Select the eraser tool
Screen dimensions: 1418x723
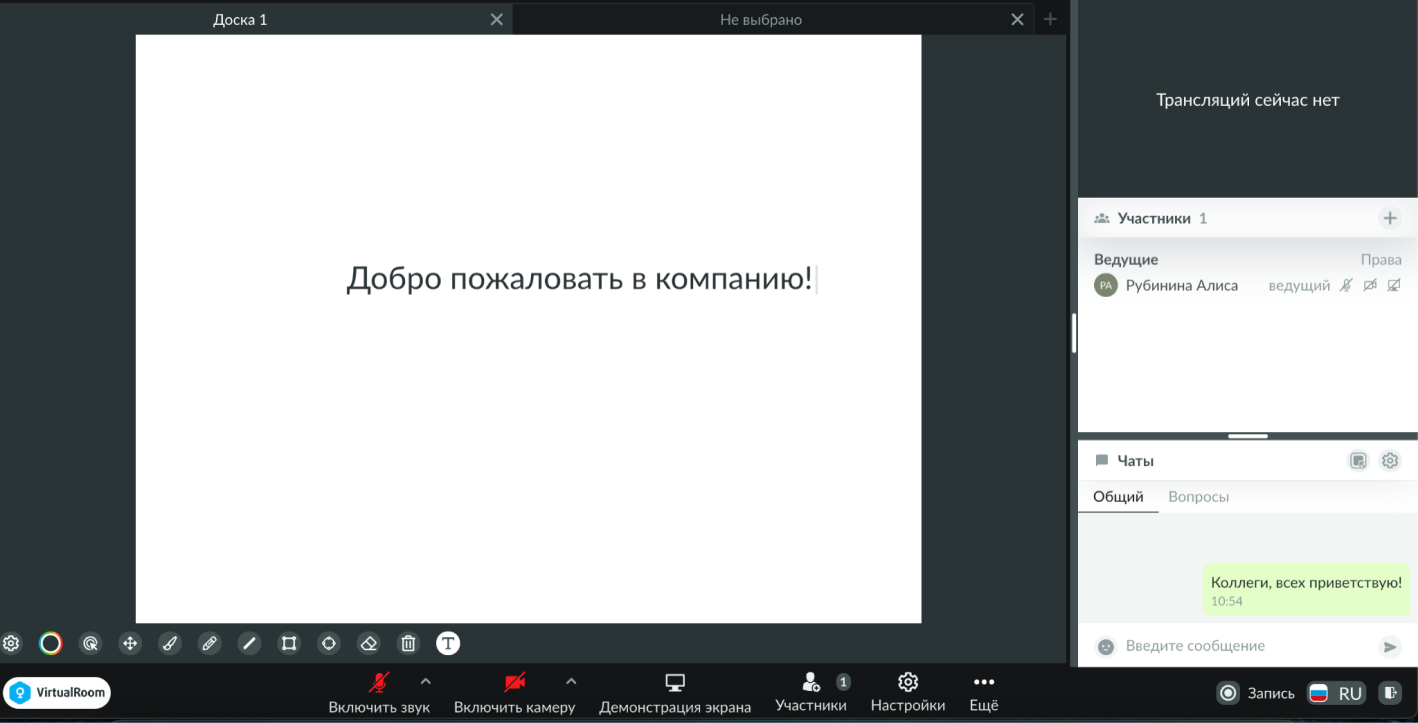coord(368,643)
